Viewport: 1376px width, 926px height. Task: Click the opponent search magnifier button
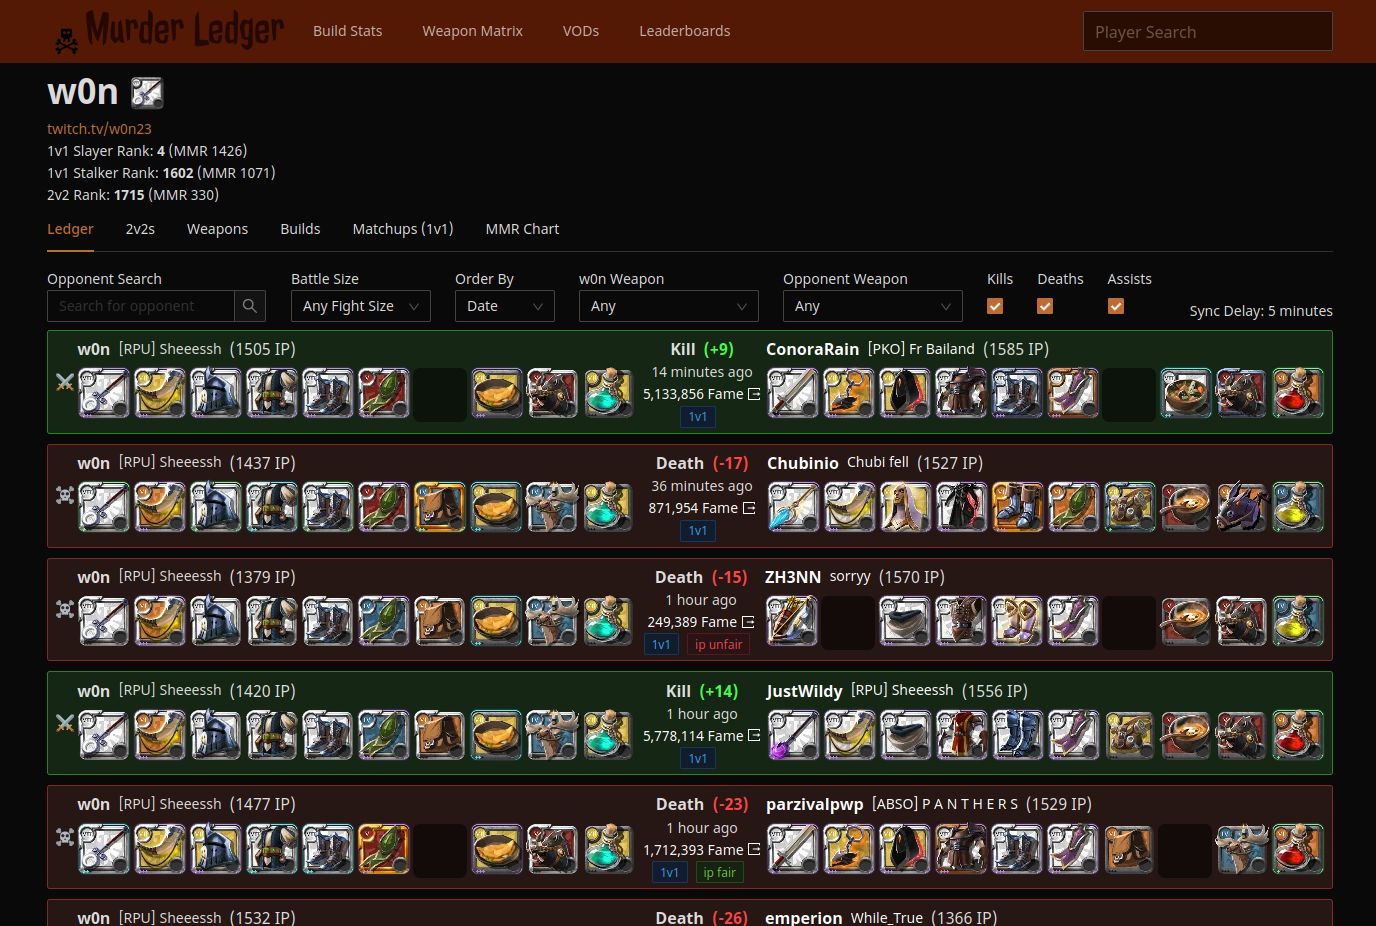(250, 306)
